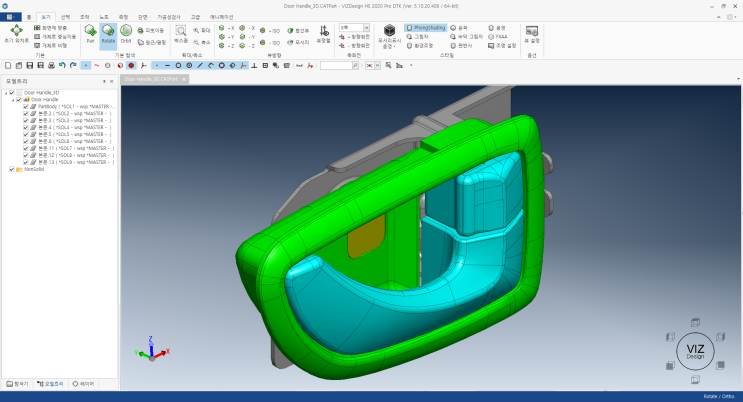Toggle SOL7 body visibility checkbox
Image resolution: width=743 pixels, height=402 pixels.
[26, 148]
